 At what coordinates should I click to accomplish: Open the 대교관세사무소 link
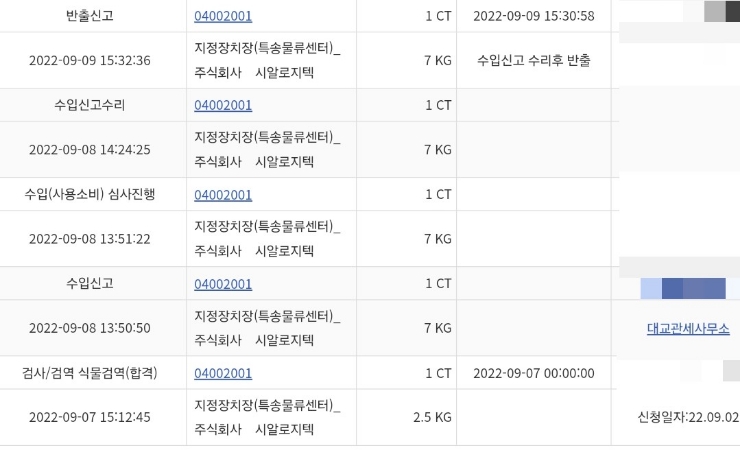coord(688,328)
